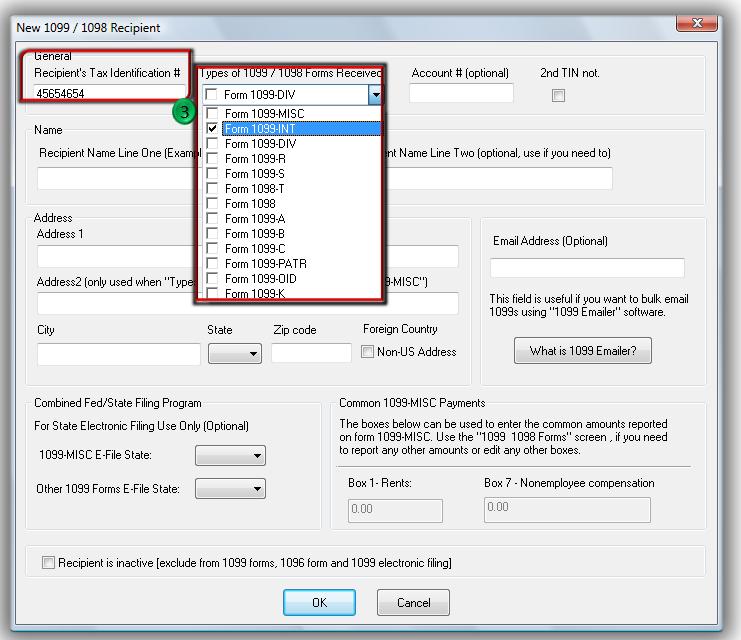Close the New 1099 / 1098 Recipient dialog
Image resolution: width=741 pixels, height=640 pixels.
pyautogui.click(x=697, y=23)
